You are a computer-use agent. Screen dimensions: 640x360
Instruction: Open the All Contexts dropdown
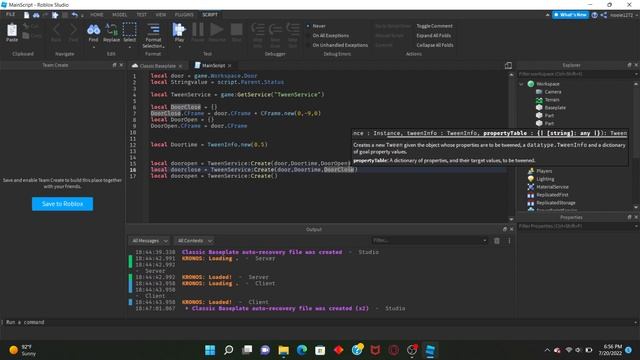point(194,241)
